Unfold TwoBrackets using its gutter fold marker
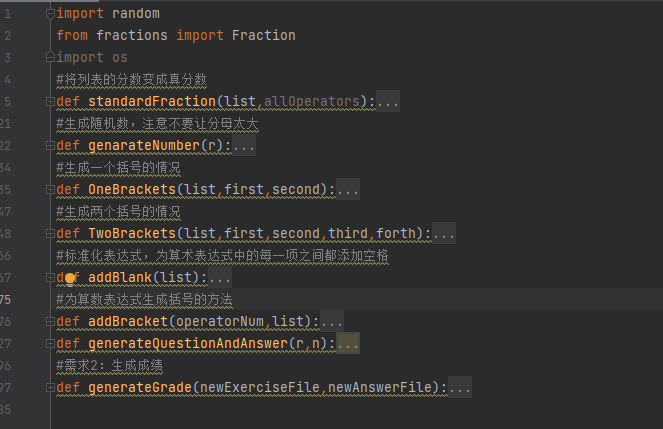 coord(50,234)
